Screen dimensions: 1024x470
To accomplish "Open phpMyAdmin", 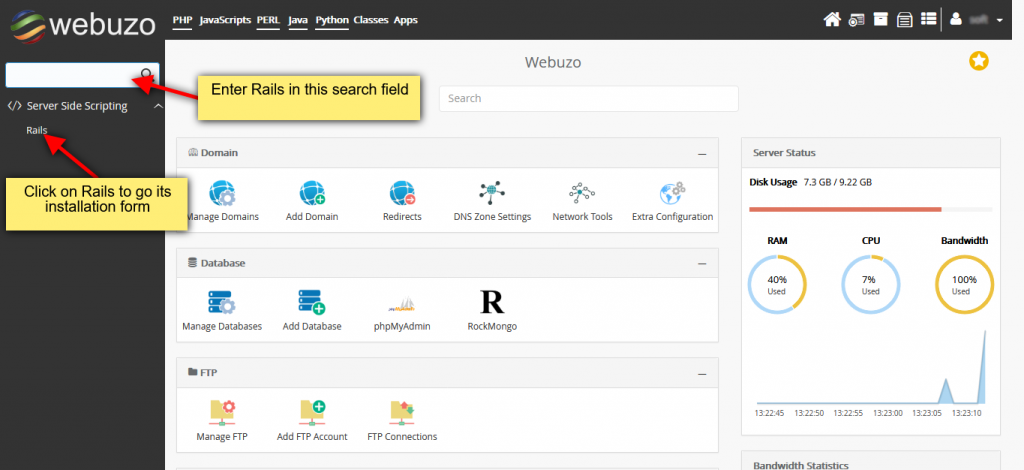I will (401, 303).
